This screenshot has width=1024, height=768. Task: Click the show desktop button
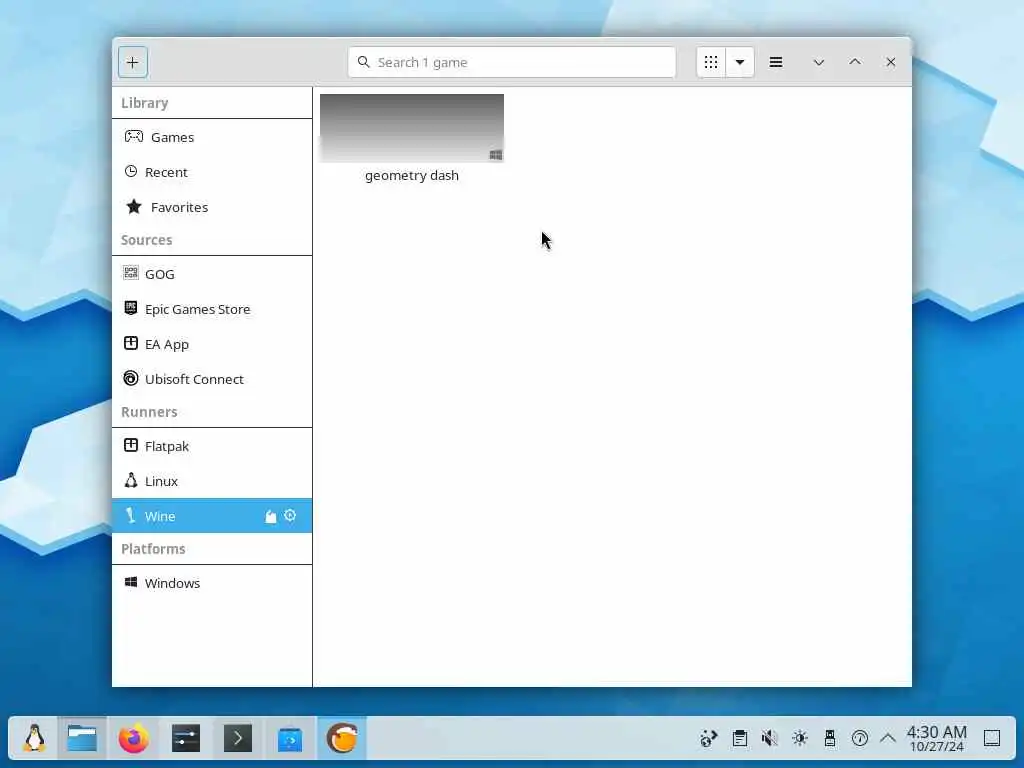(992, 739)
